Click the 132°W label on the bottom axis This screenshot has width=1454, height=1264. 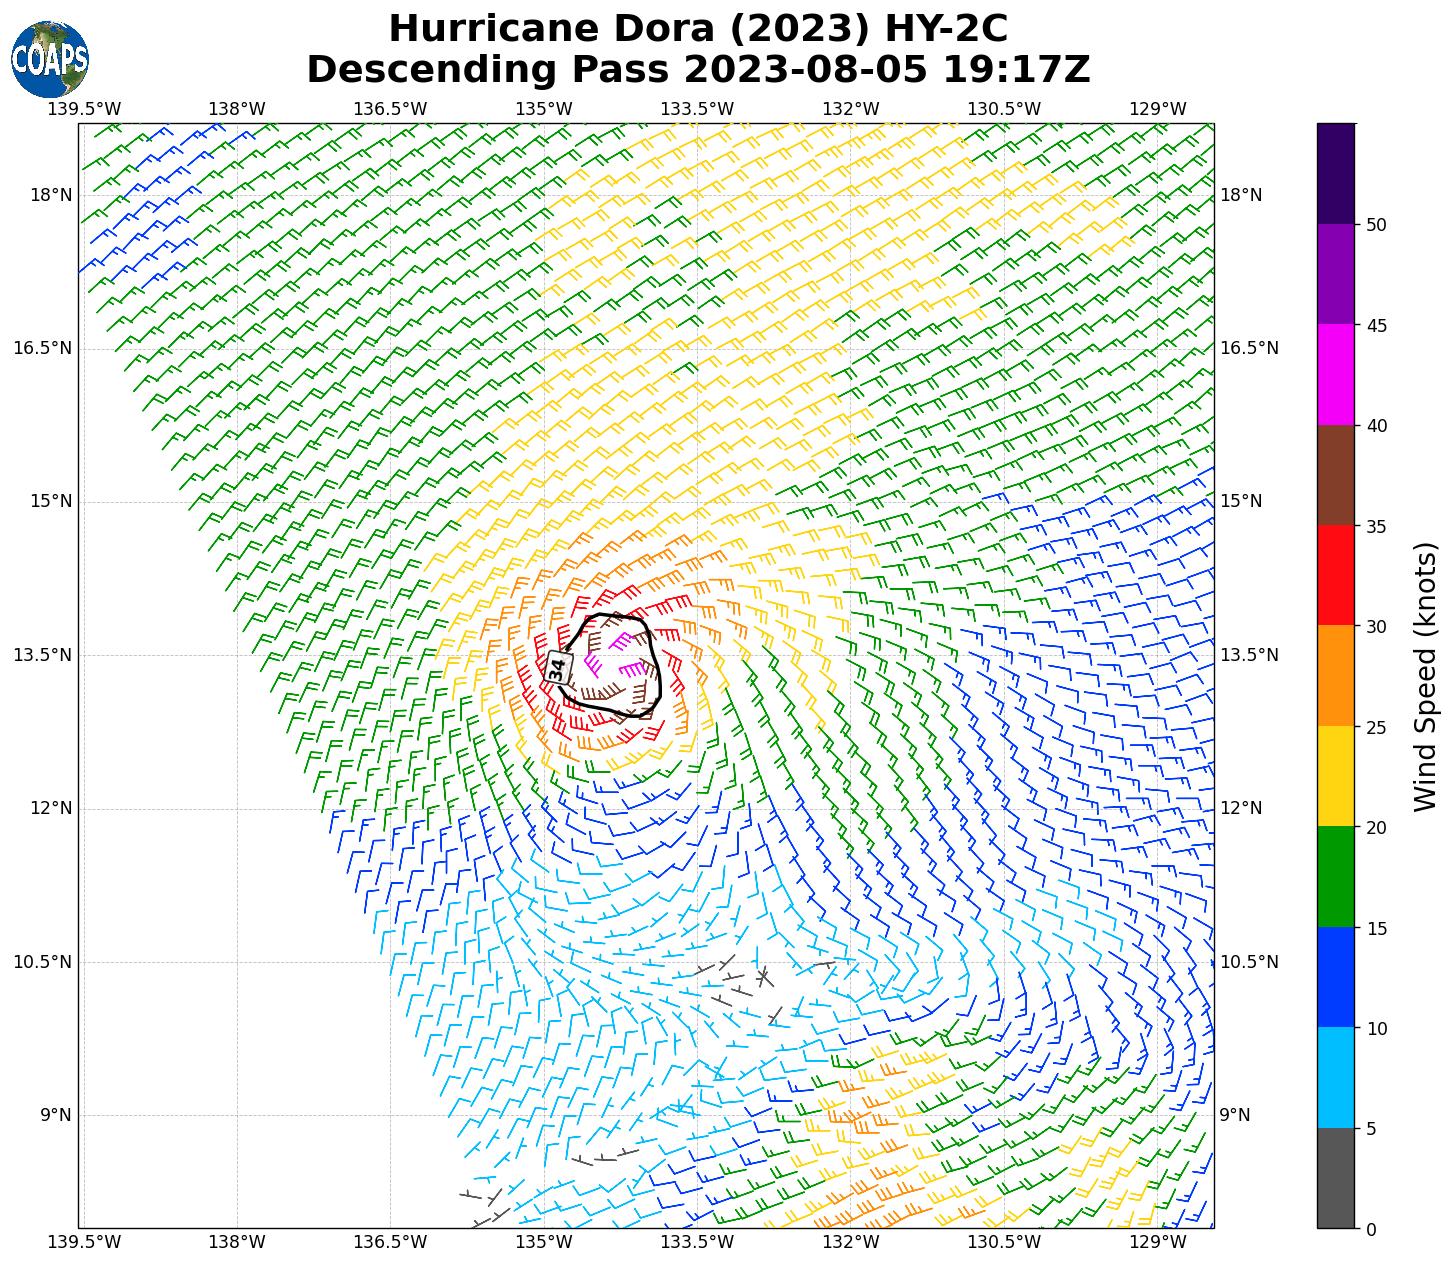click(x=851, y=1242)
